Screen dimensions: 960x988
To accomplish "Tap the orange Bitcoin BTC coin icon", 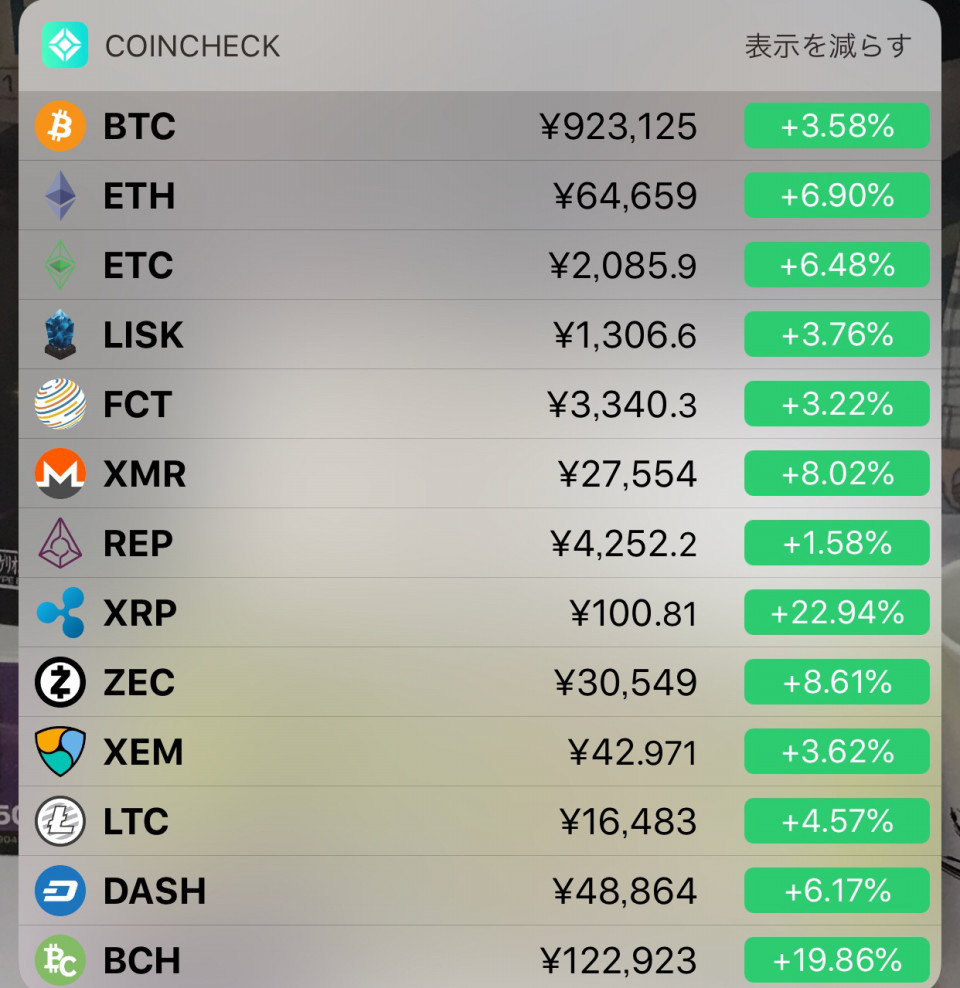I will coord(60,126).
